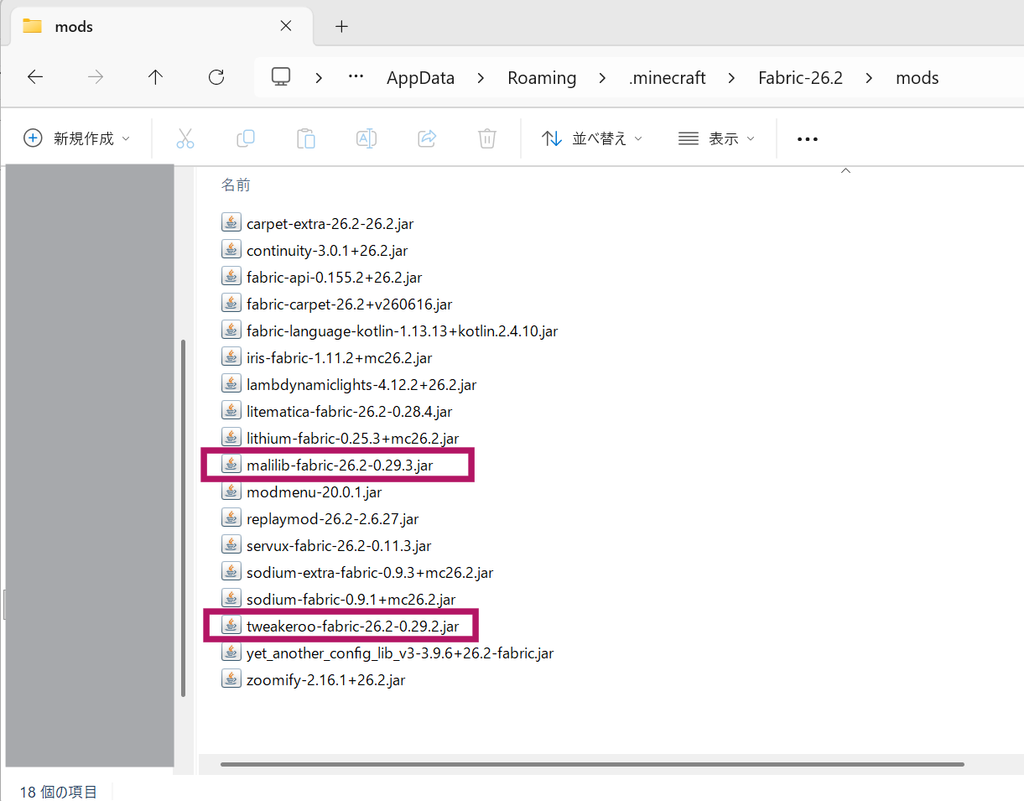Open the 新規作成 dropdown
The width and height of the screenshot is (1024, 801).
[x=77, y=138]
